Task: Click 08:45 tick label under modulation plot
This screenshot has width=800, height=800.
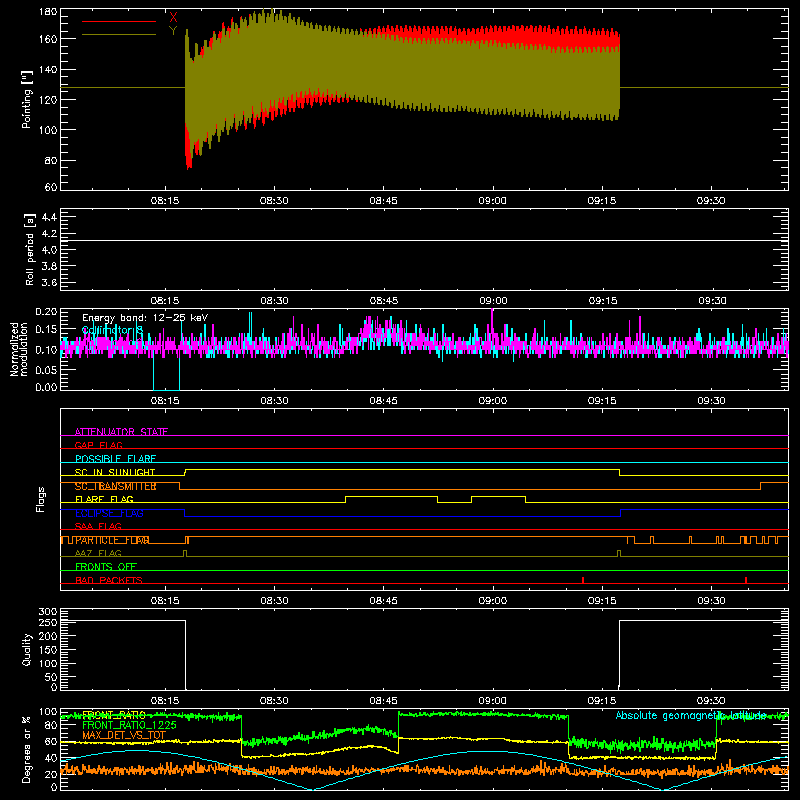Action: click(384, 401)
